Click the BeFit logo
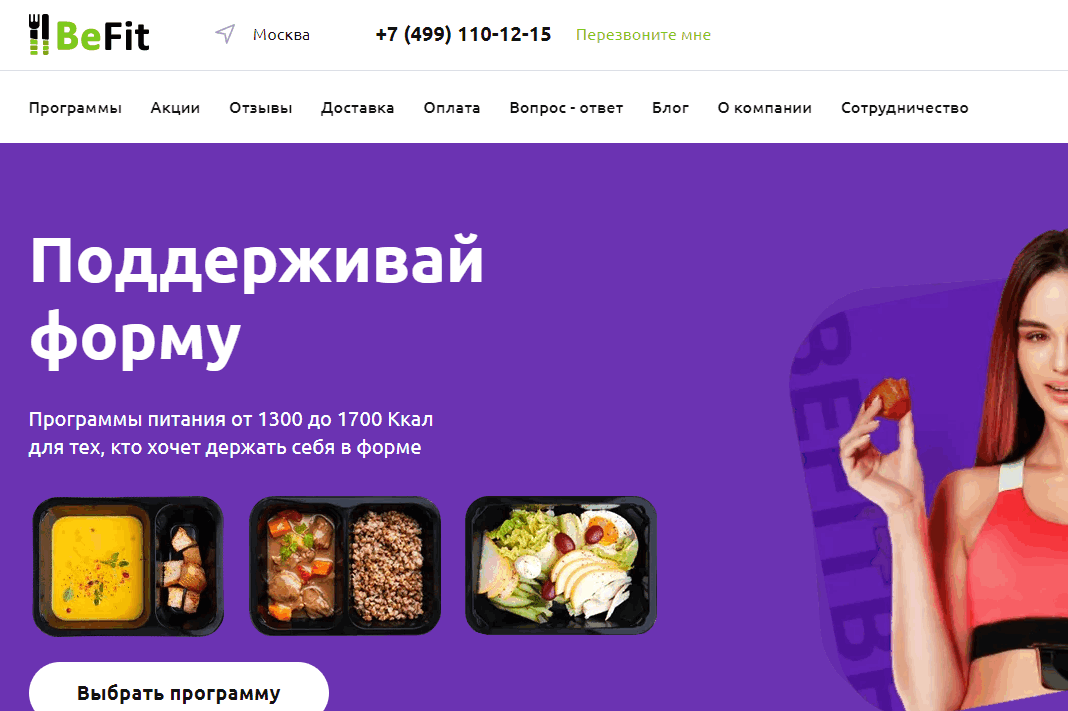1068x711 pixels. pos(89,35)
